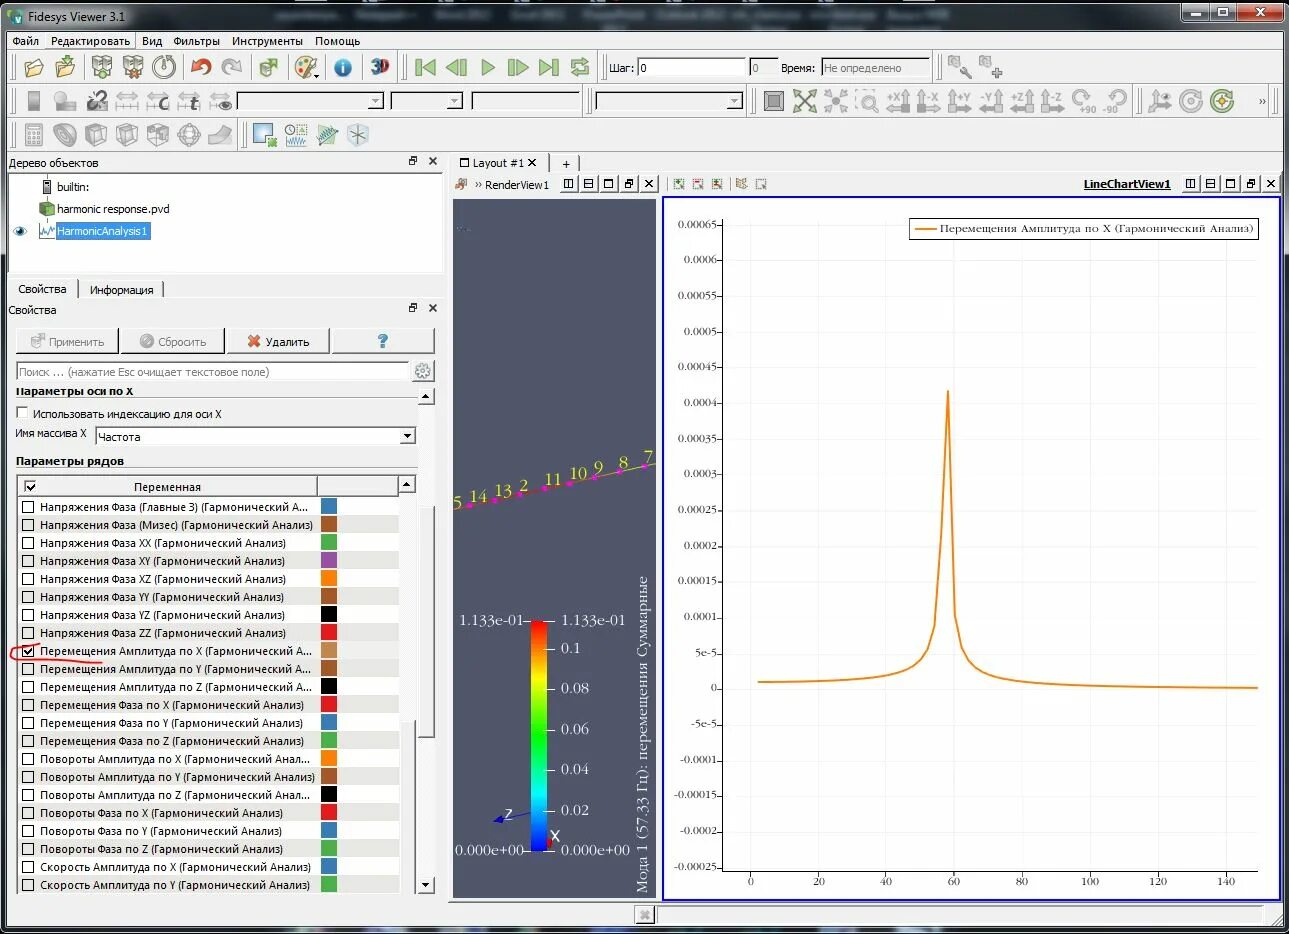This screenshot has height=934, width=1289.
Task: Expand the toolbar overflow chevron
Action: pyautogui.click(x=1262, y=101)
